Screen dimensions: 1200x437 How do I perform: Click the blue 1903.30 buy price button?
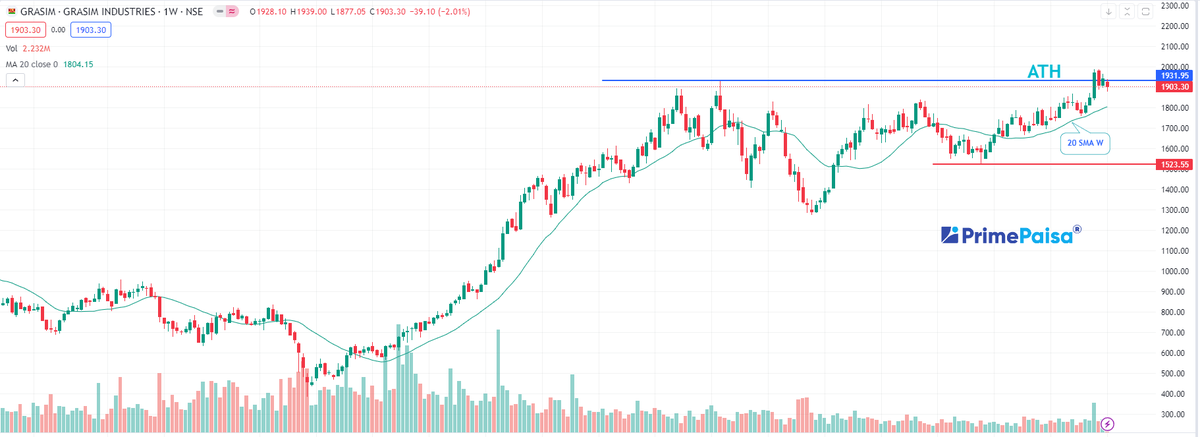point(90,30)
